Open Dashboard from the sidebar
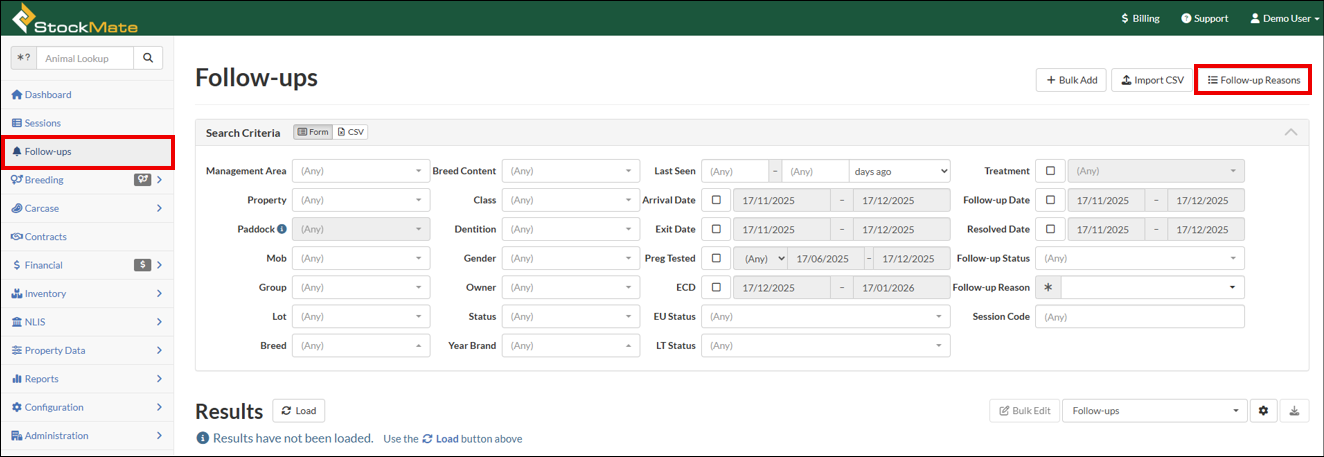 [x=48, y=95]
